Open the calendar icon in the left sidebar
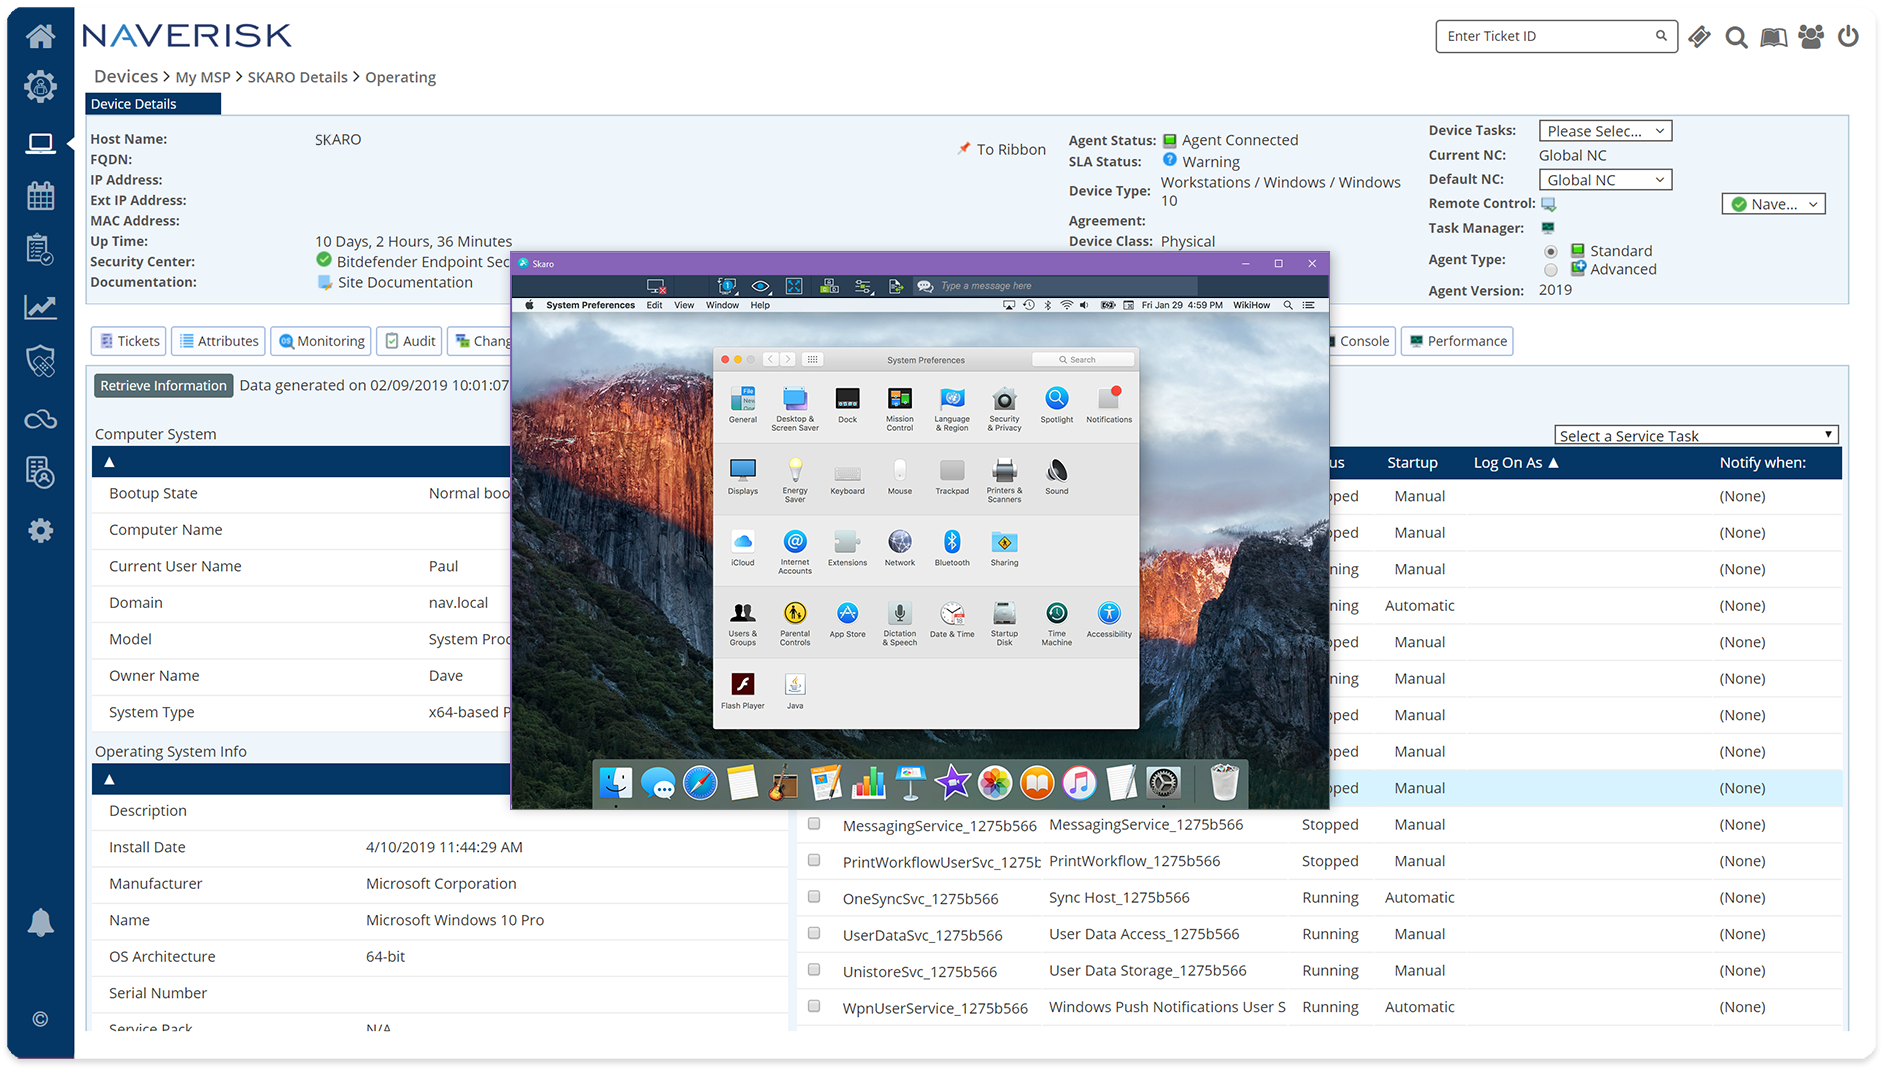1883x1080 pixels. click(x=40, y=196)
